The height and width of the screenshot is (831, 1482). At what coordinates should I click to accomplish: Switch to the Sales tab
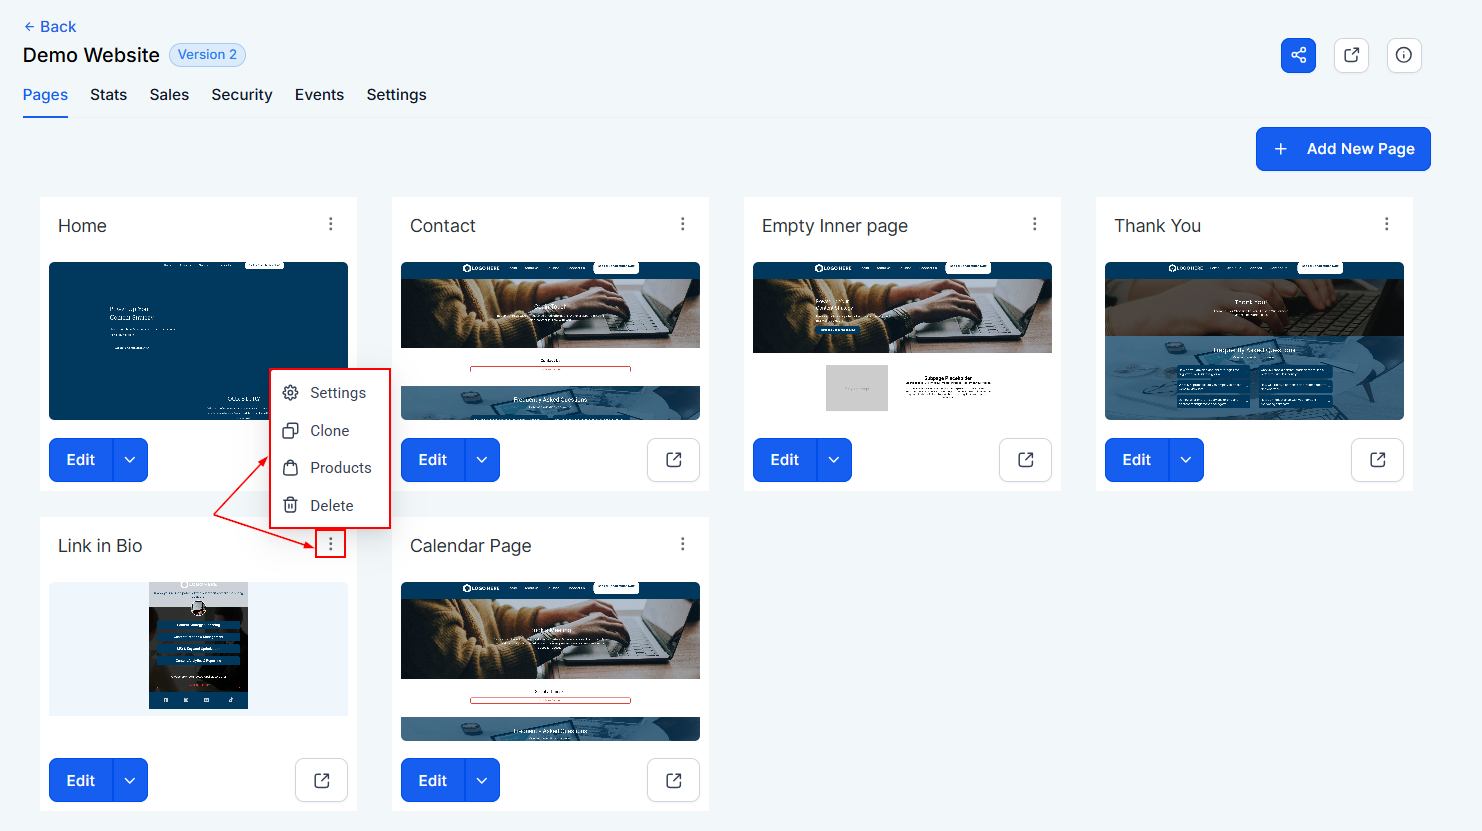(169, 95)
